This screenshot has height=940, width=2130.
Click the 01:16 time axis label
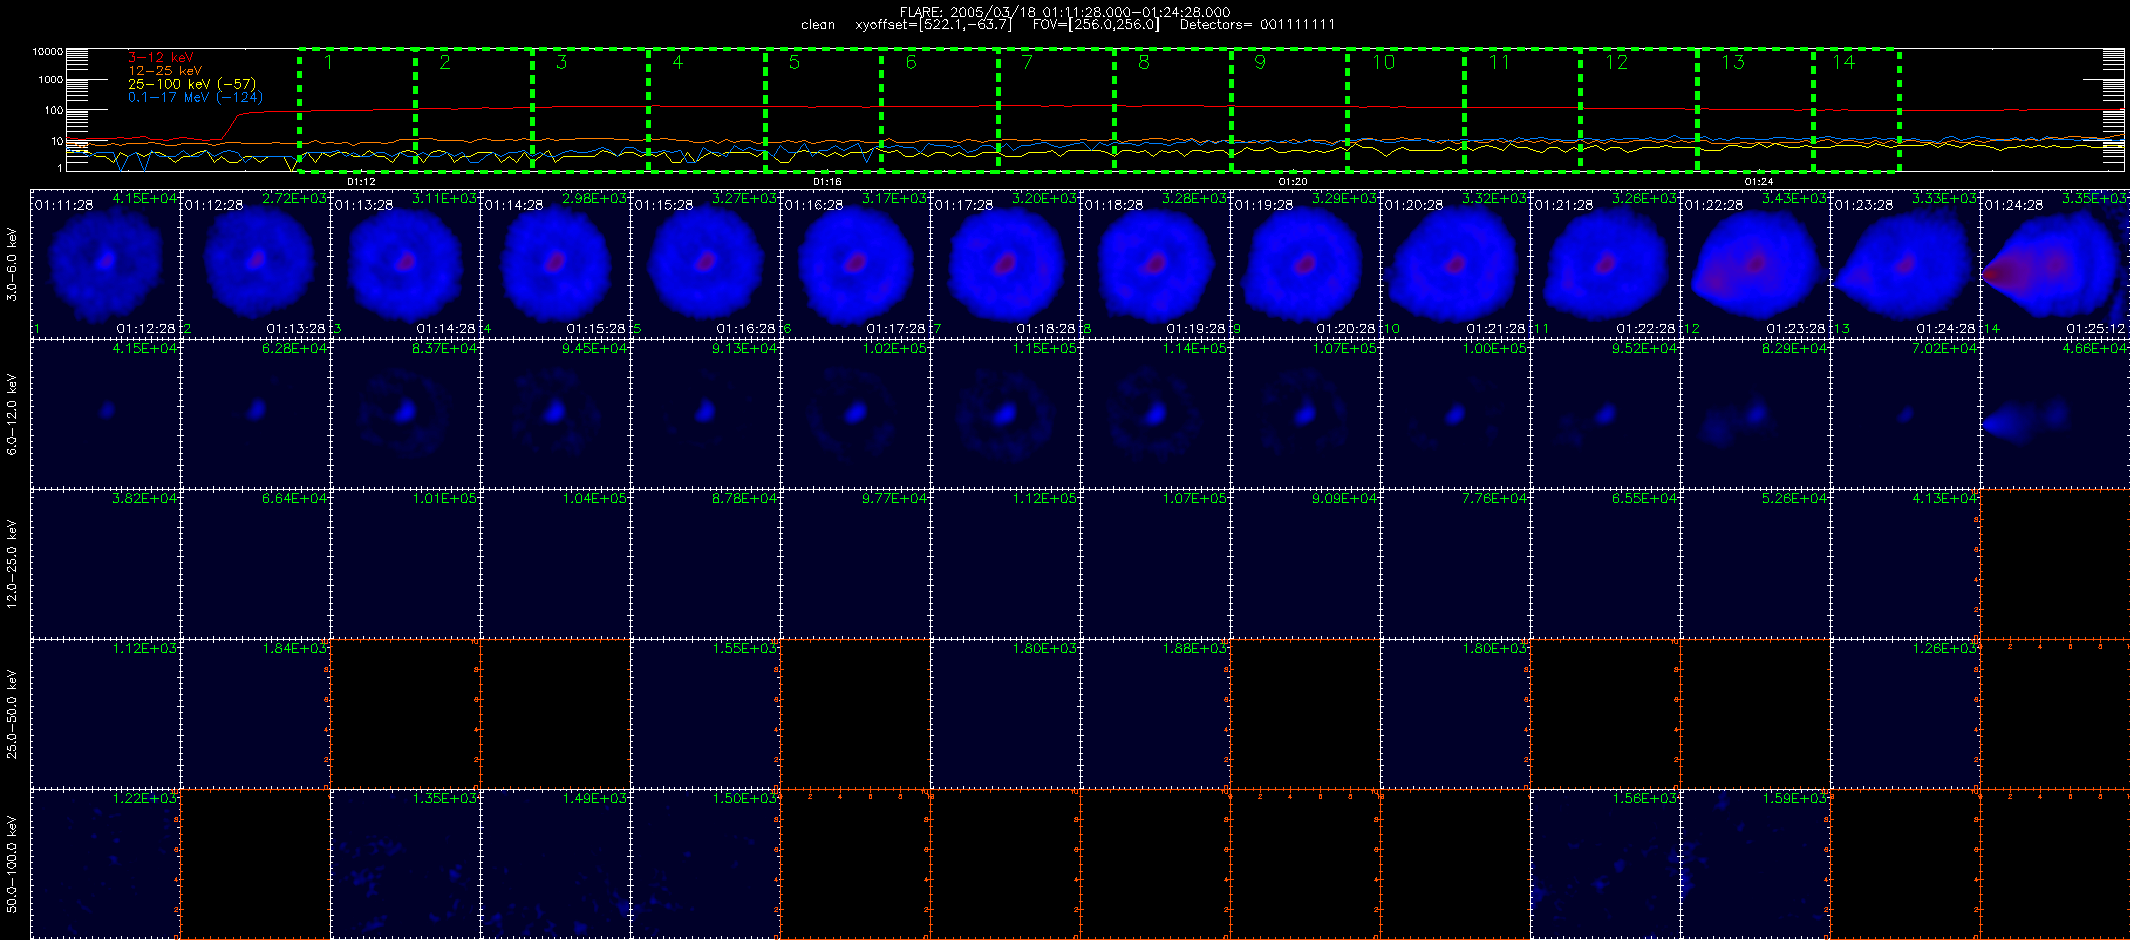[x=827, y=182]
